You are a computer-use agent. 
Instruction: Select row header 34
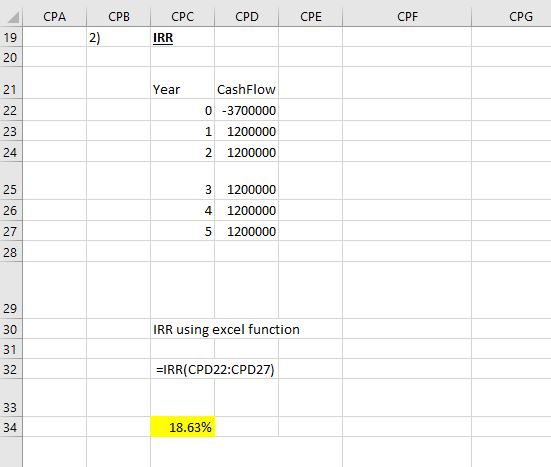[11, 427]
